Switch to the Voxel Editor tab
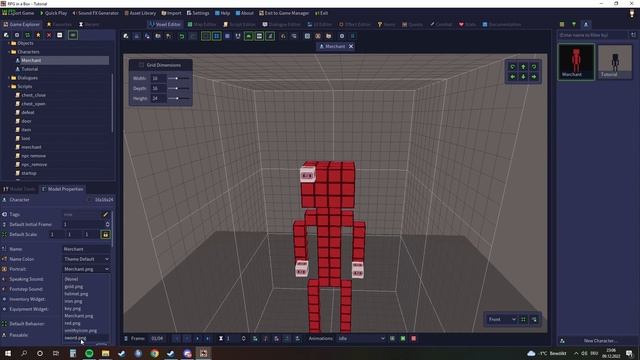 (x=164, y=24)
